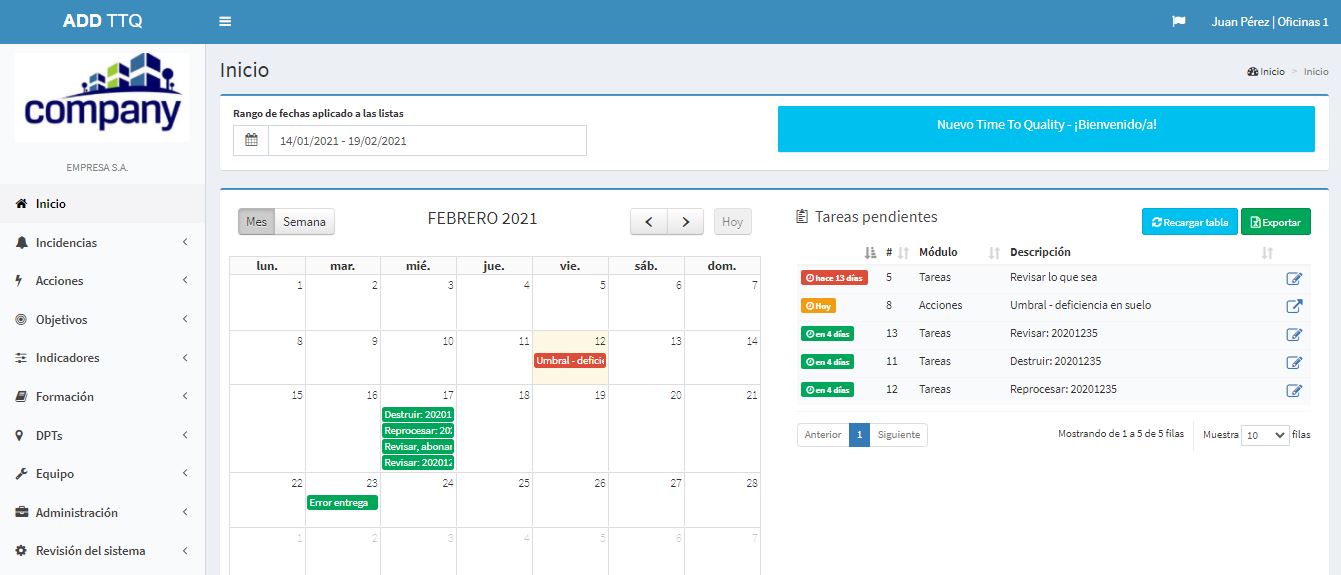Click the Exportar button
Image resolution: width=1341 pixels, height=575 pixels.
click(1275, 222)
